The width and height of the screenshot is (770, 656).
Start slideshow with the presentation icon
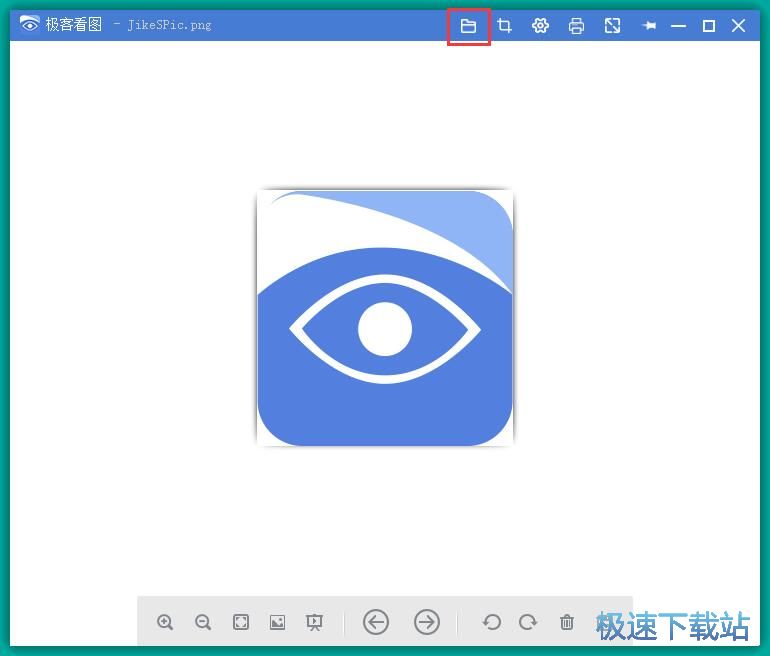[314, 622]
